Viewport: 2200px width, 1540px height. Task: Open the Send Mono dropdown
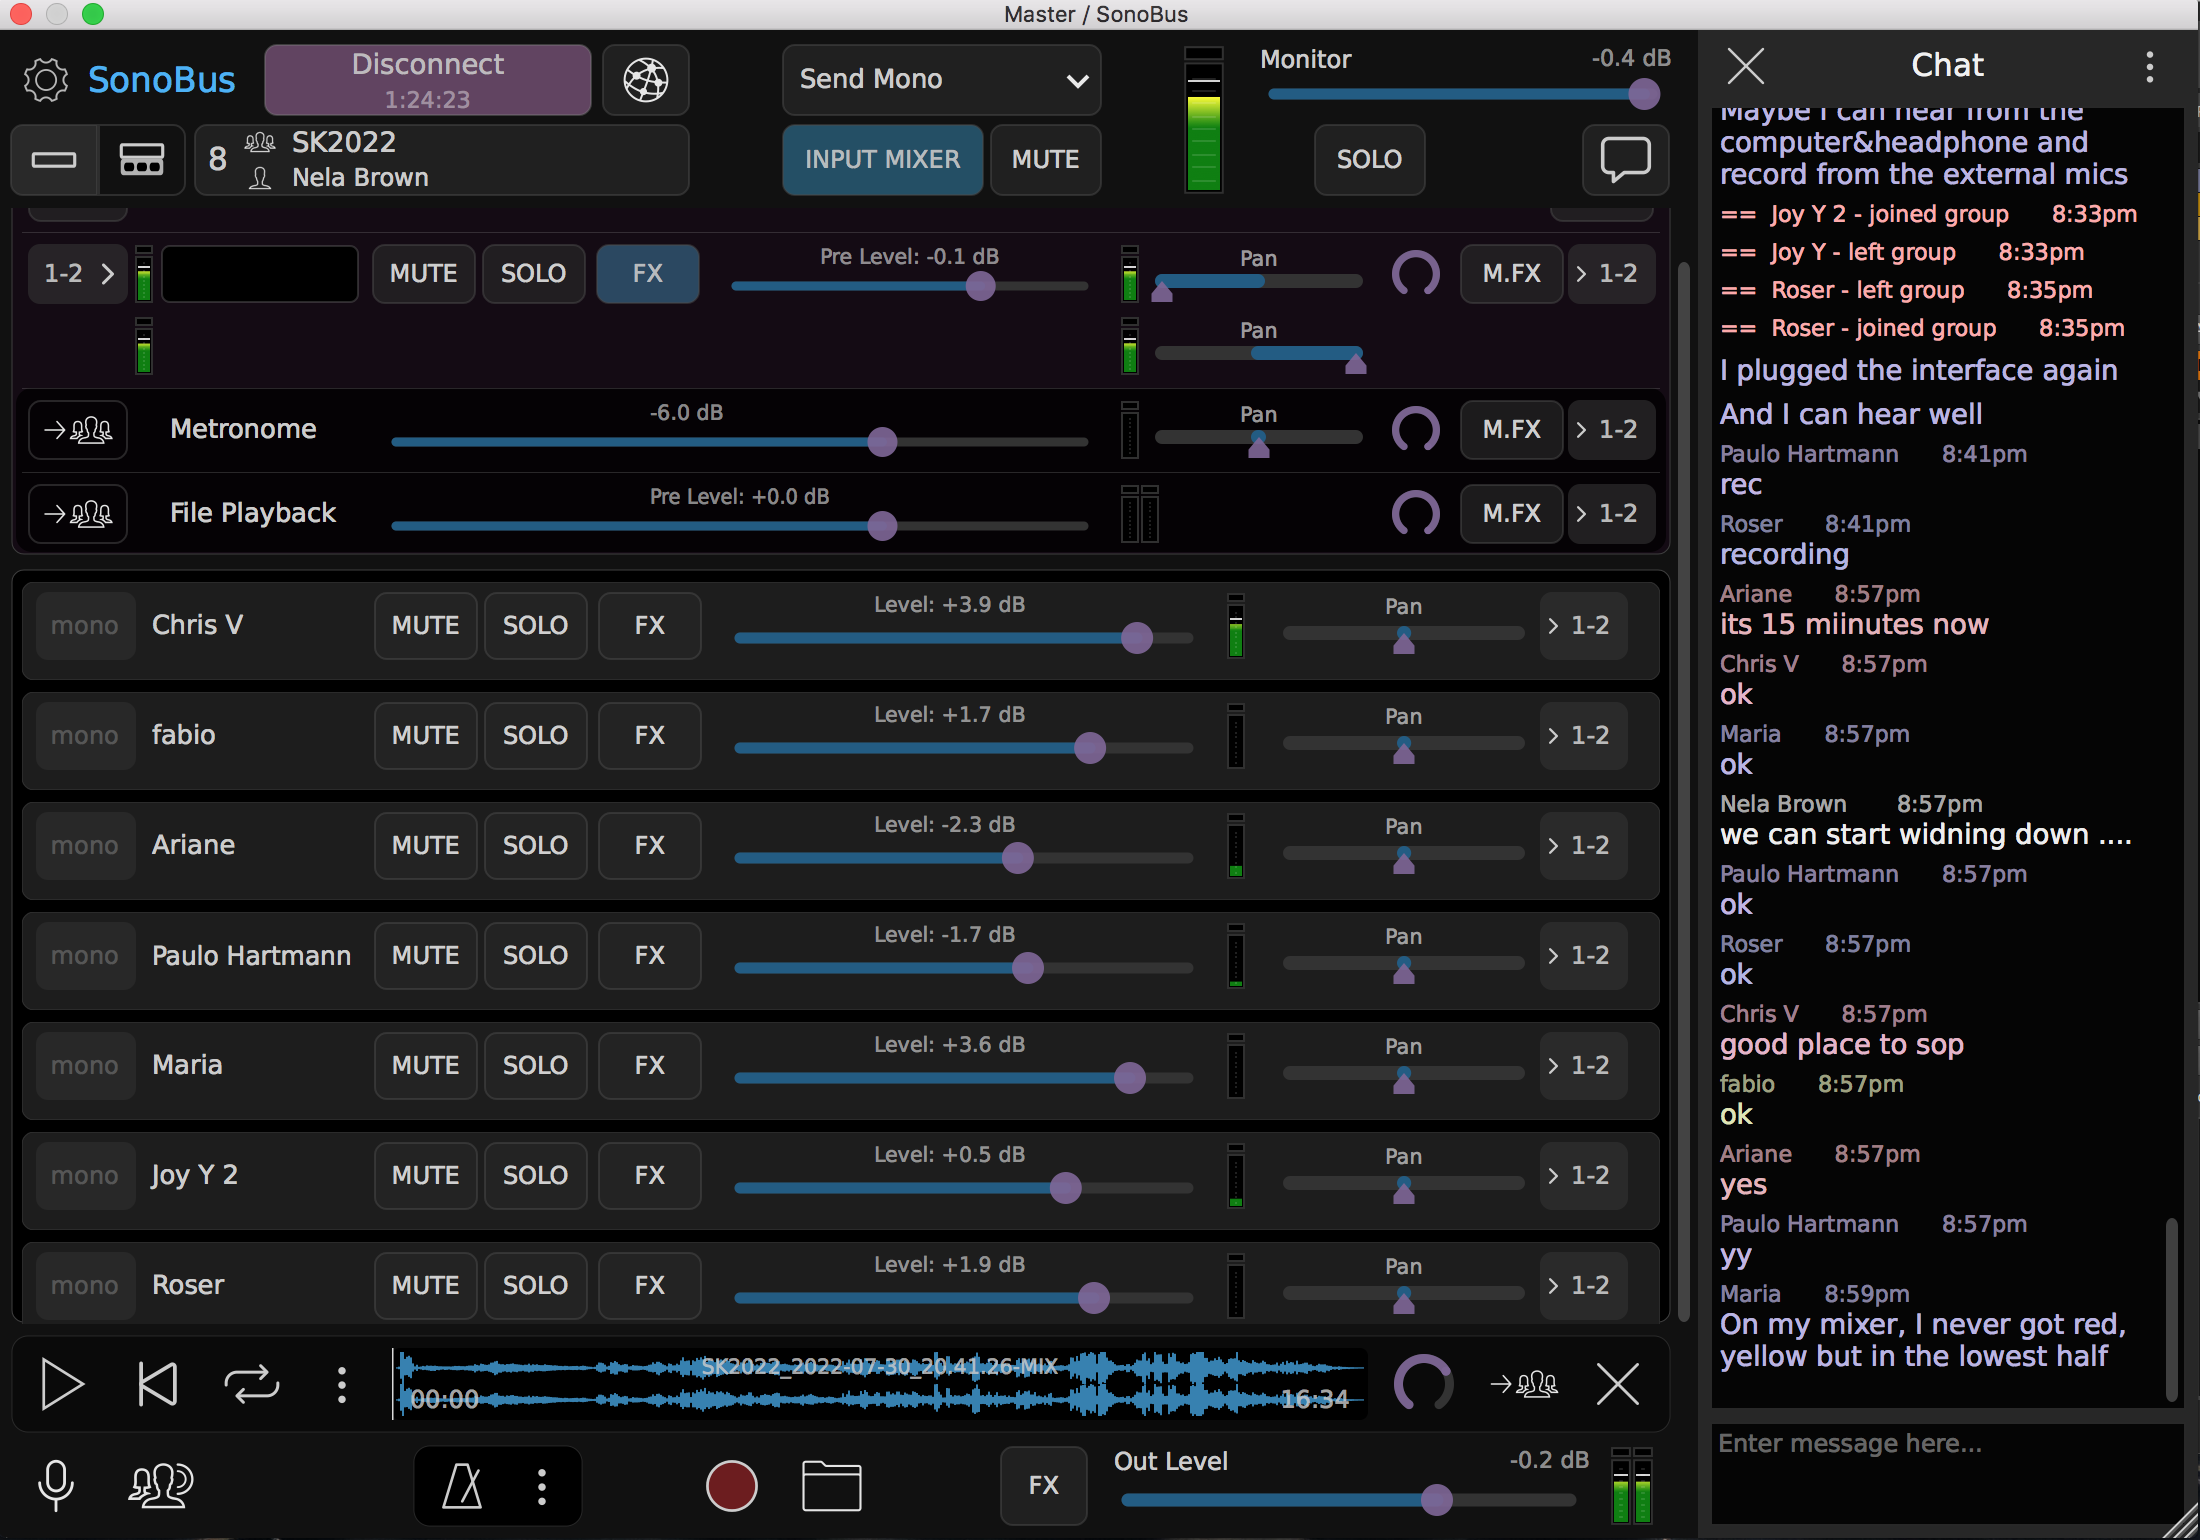[x=941, y=80]
